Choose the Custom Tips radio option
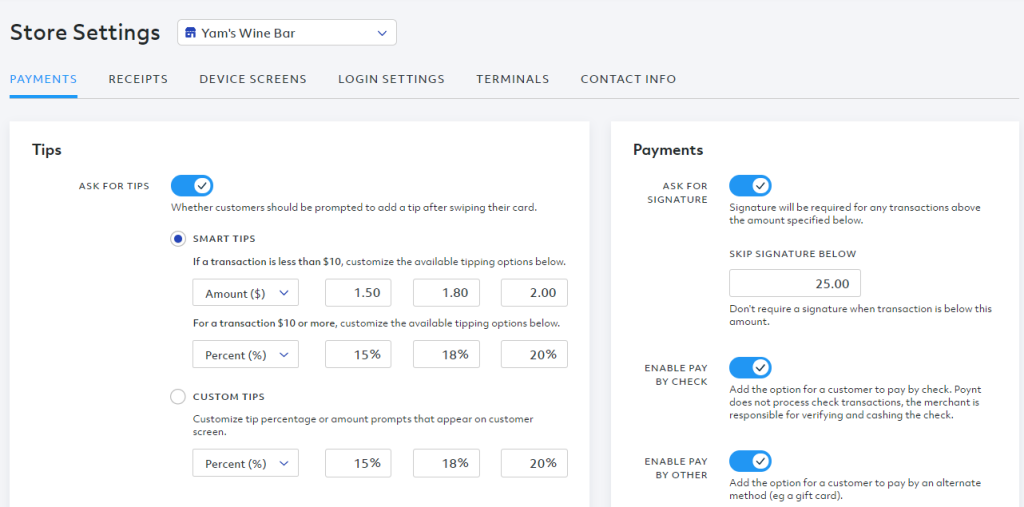Viewport: 1024px width, 507px height. pyautogui.click(x=178, y=397)
